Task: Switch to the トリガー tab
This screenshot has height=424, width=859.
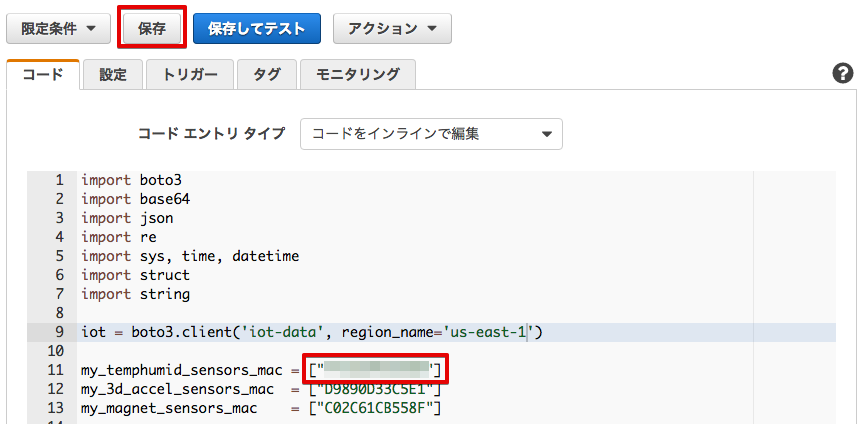Action: (190, 75)
